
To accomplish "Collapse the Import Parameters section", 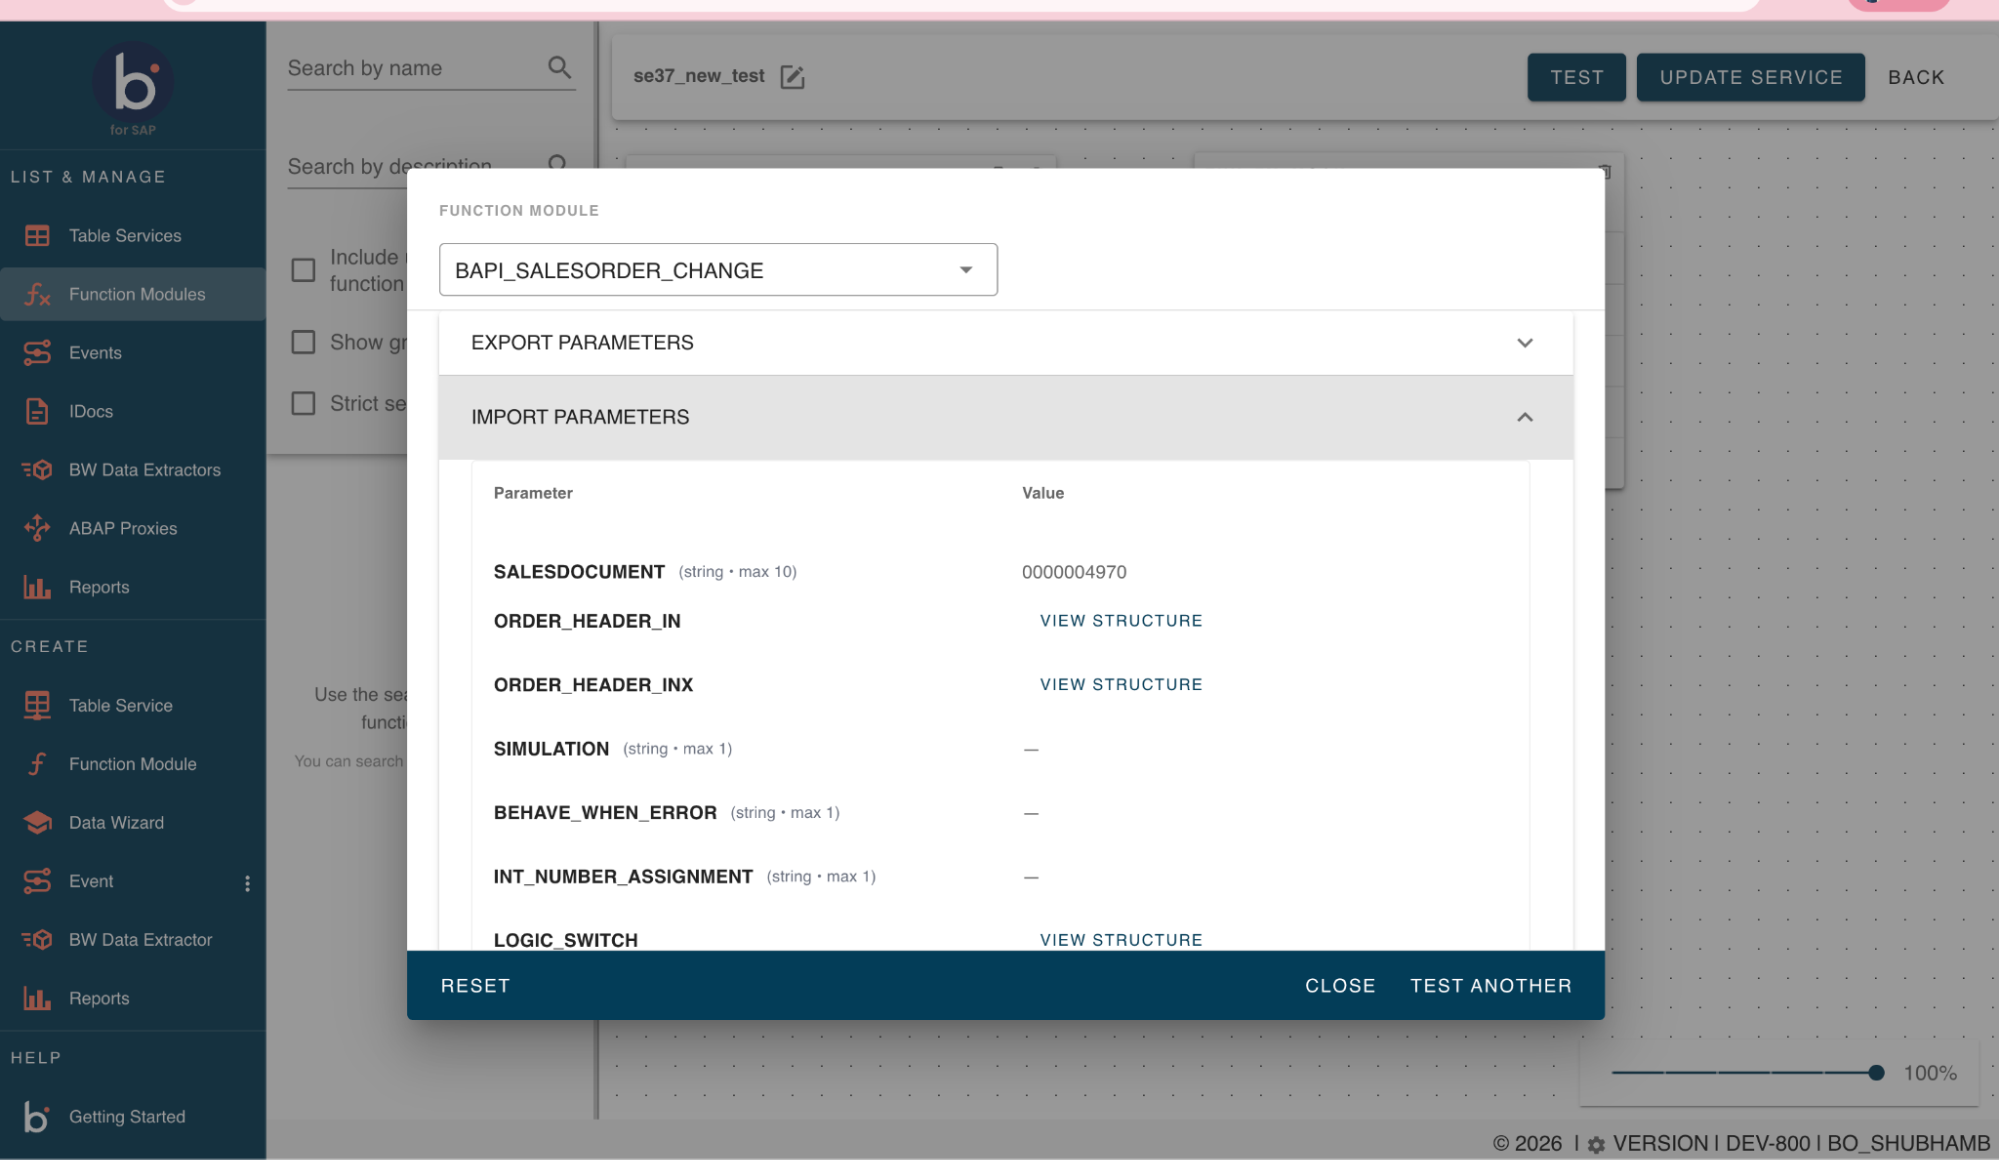I will coord(1006,417).
